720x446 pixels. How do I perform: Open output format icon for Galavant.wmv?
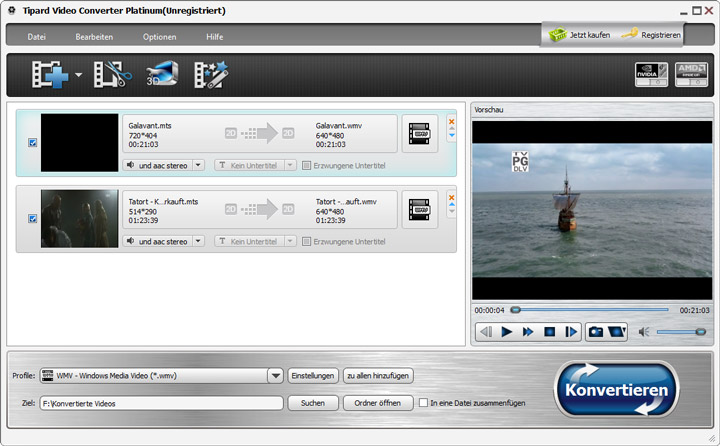click(419, 134)
